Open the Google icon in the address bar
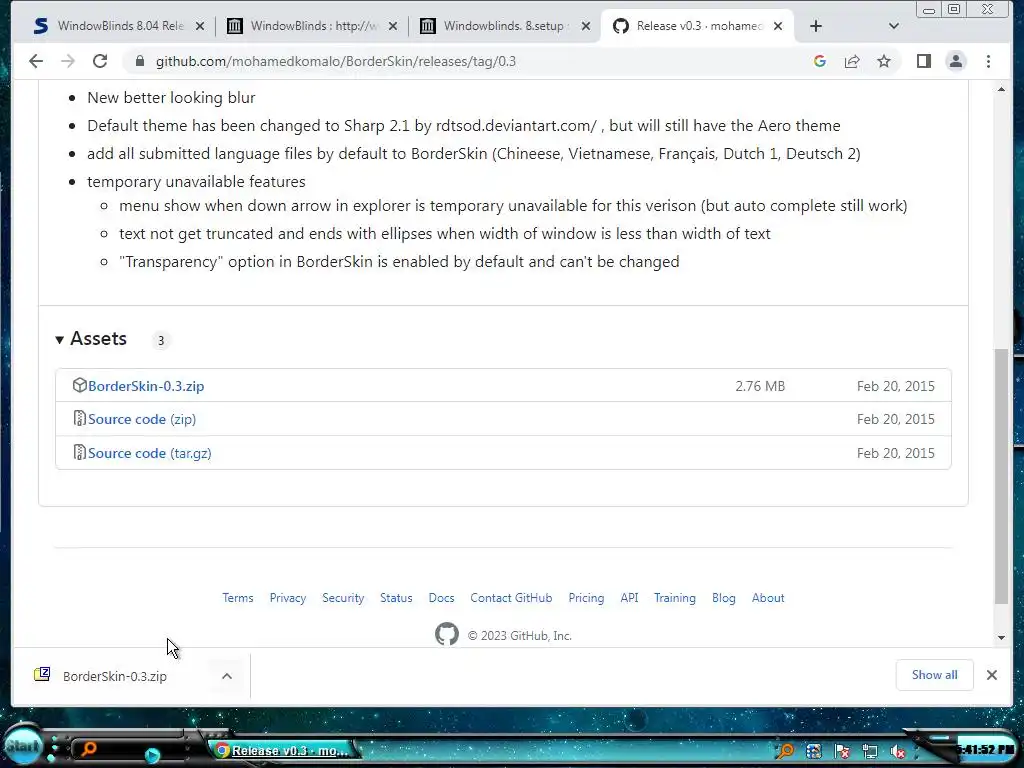 tap(820, 61)
